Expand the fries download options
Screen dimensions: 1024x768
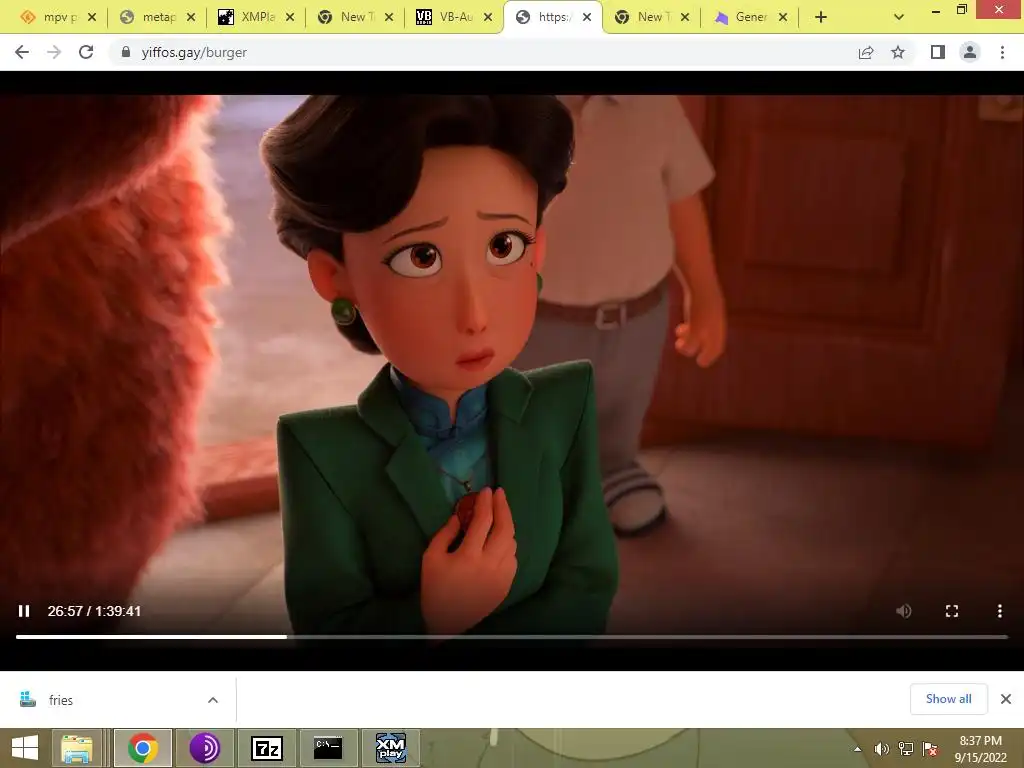[x=213, y=700]
